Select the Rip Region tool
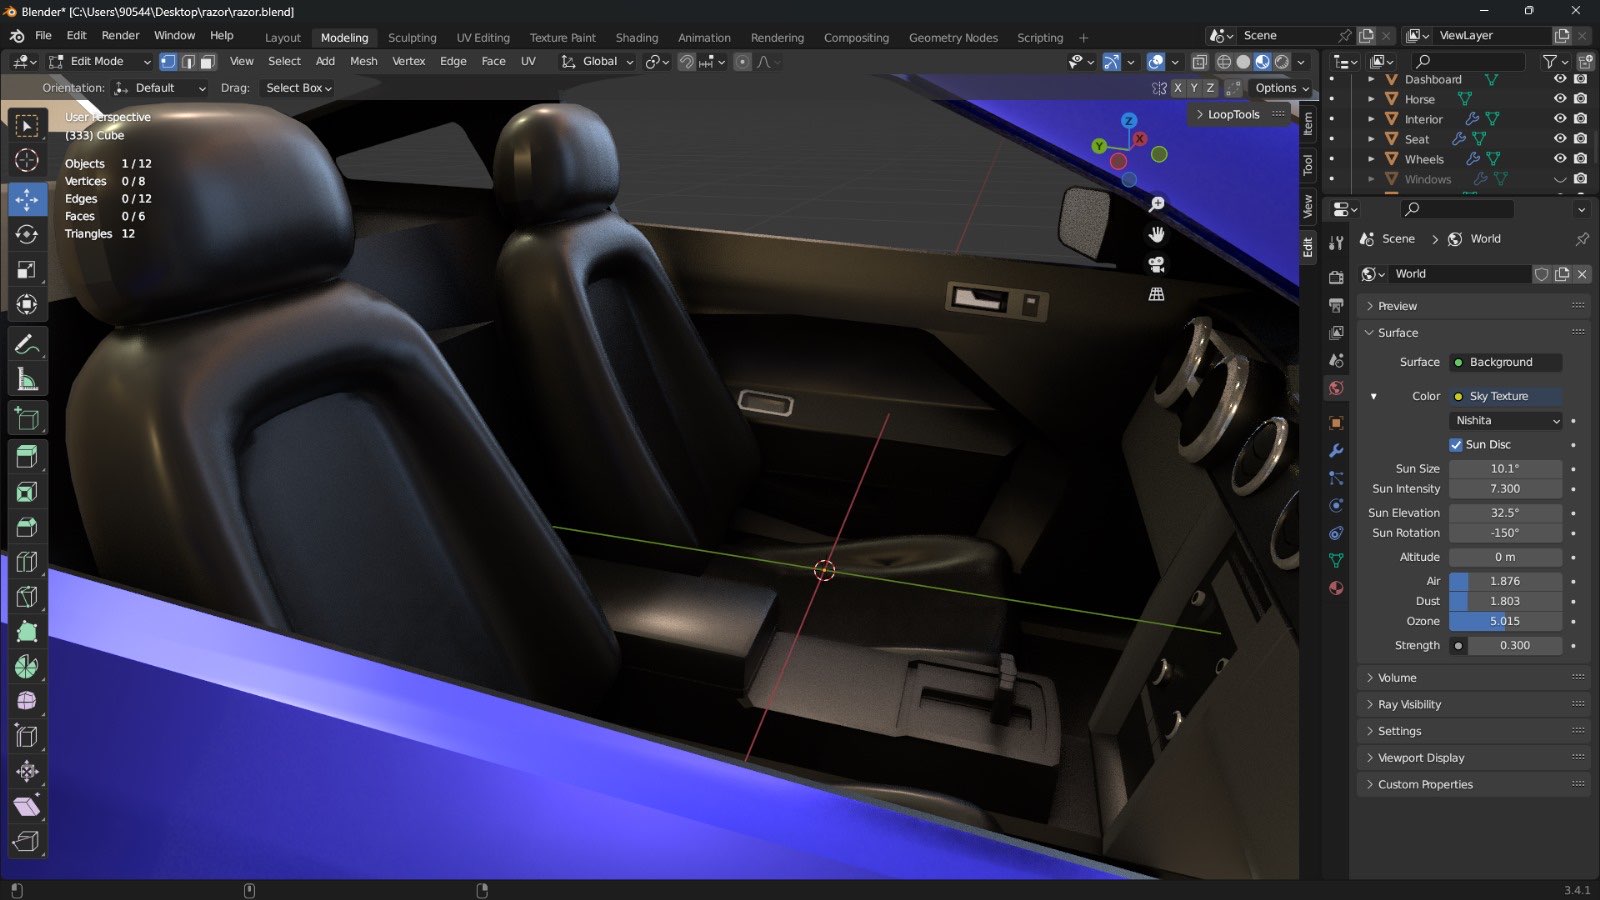 point(27,841)
